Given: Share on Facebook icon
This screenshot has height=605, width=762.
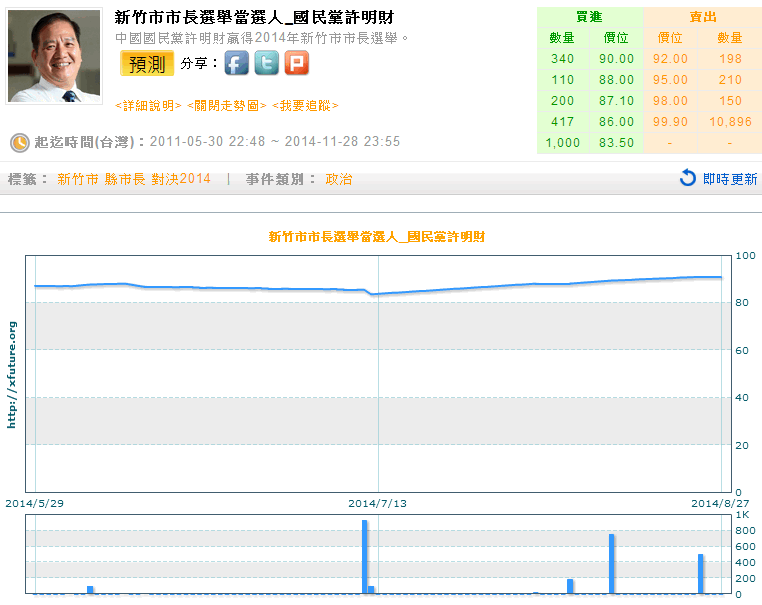Looking at the screenshot, I should point(237,63).
